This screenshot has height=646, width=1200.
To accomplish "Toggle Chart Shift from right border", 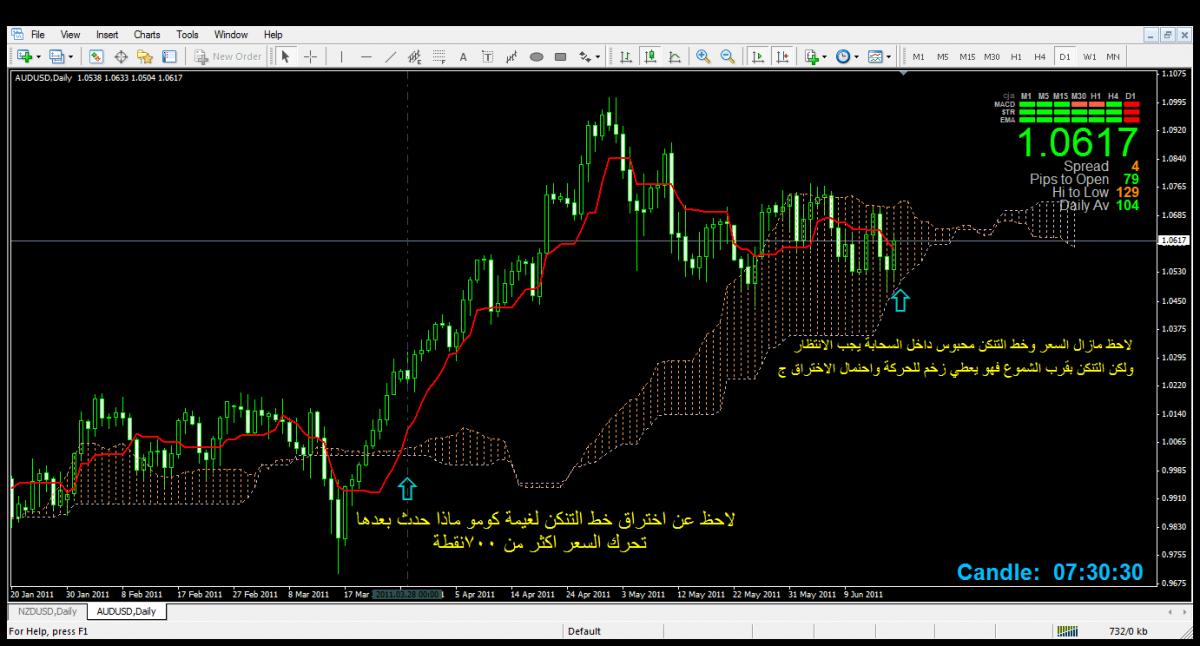I will pyautogui.click(x=783, y=57).
